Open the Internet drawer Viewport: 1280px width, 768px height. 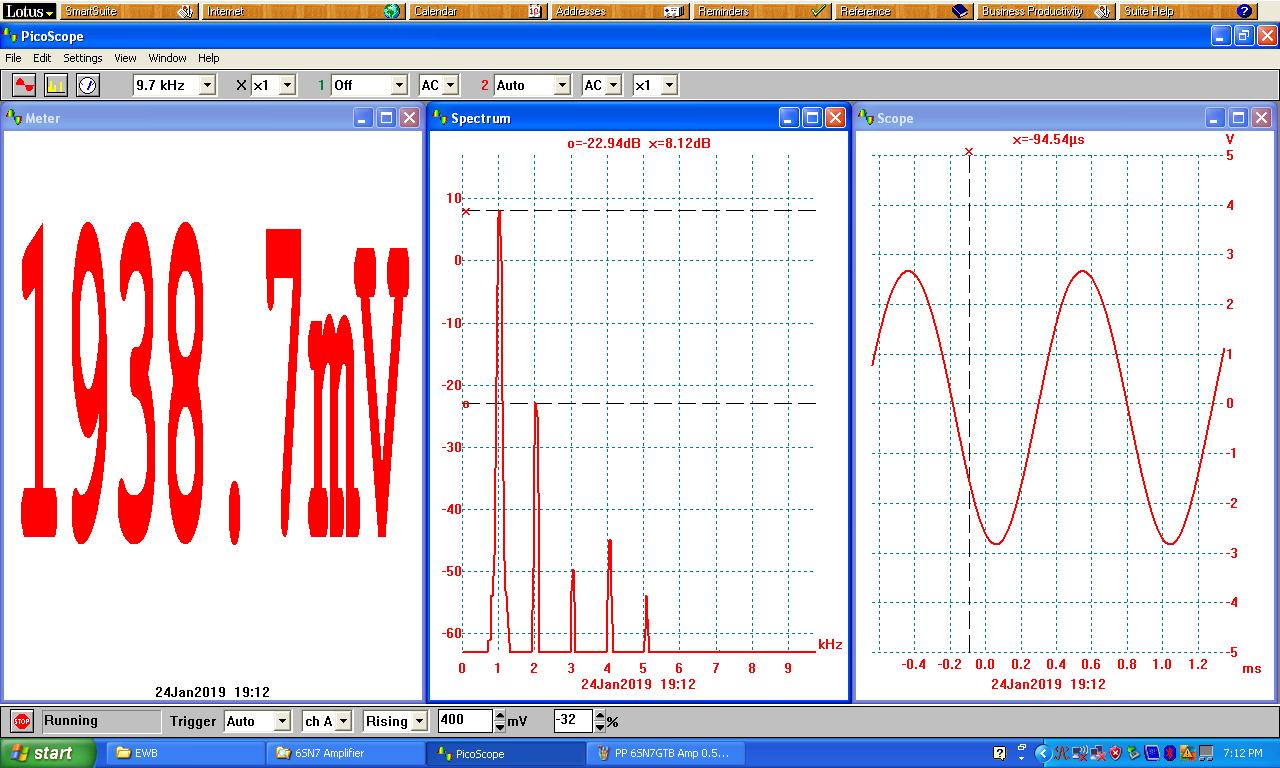click(x=303, y=11)
